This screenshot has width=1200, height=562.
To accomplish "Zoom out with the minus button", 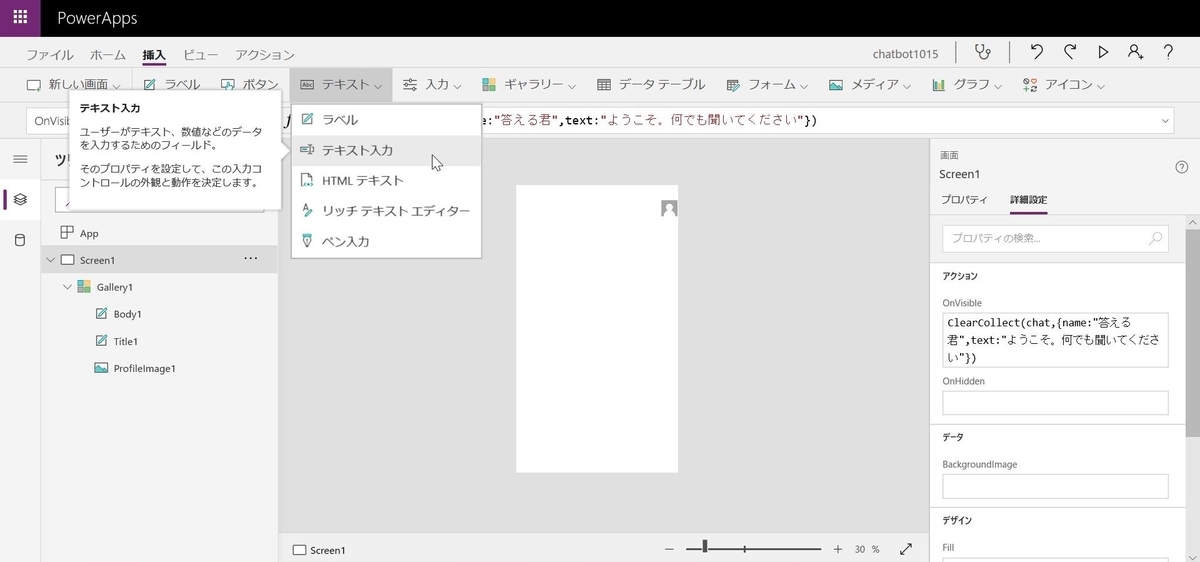I will [x=668, y=549].
